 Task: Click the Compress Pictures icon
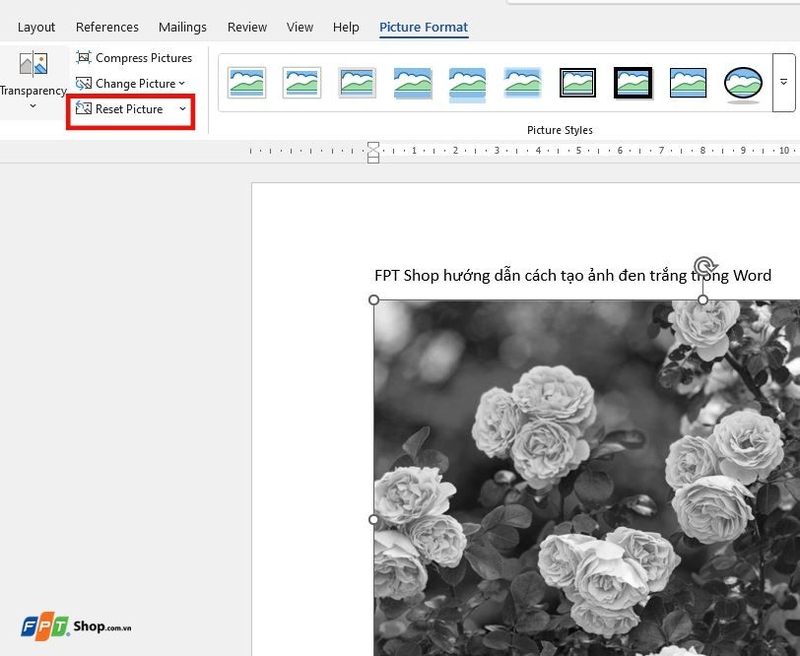point(83,57)
